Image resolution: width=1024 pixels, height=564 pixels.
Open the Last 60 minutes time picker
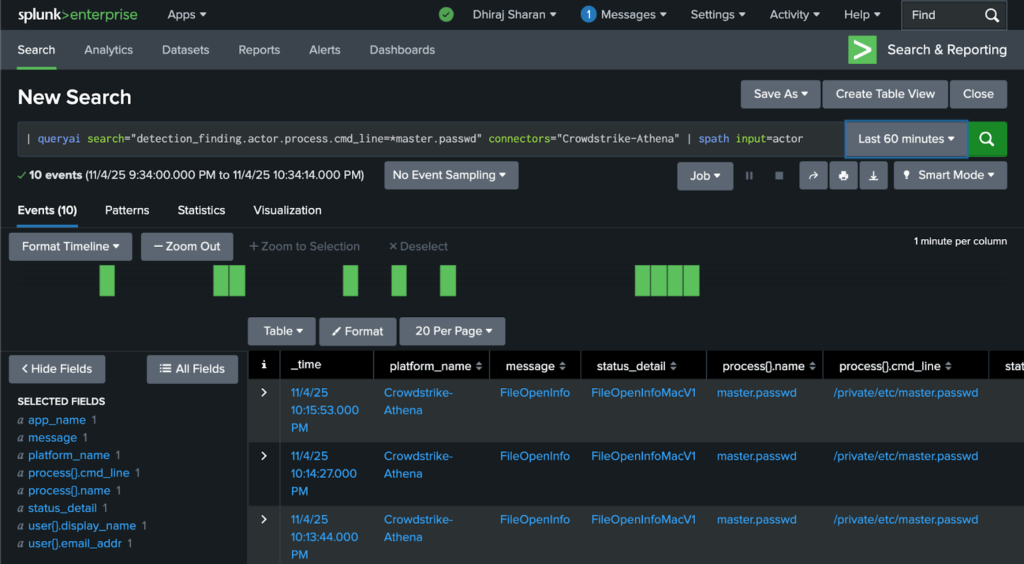[906, 139]
